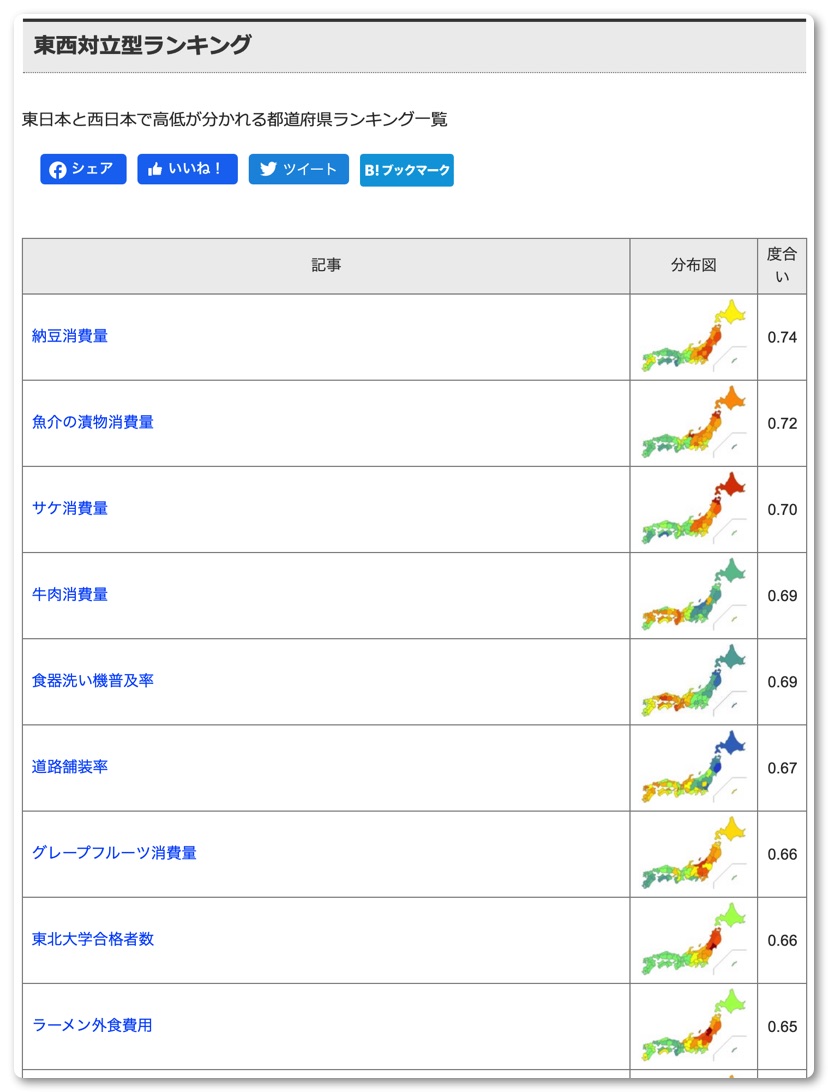Click the 度合い column header
The image size is (828, 1092).
(782, 266)
